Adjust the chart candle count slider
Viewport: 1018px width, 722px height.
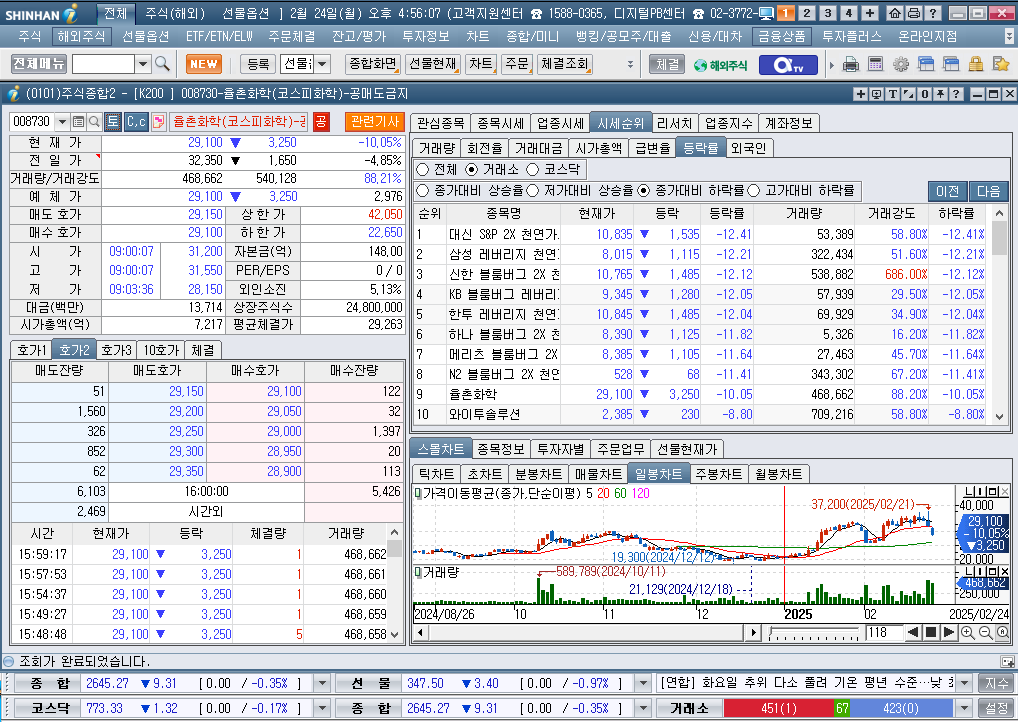click(x=813, y=632)
